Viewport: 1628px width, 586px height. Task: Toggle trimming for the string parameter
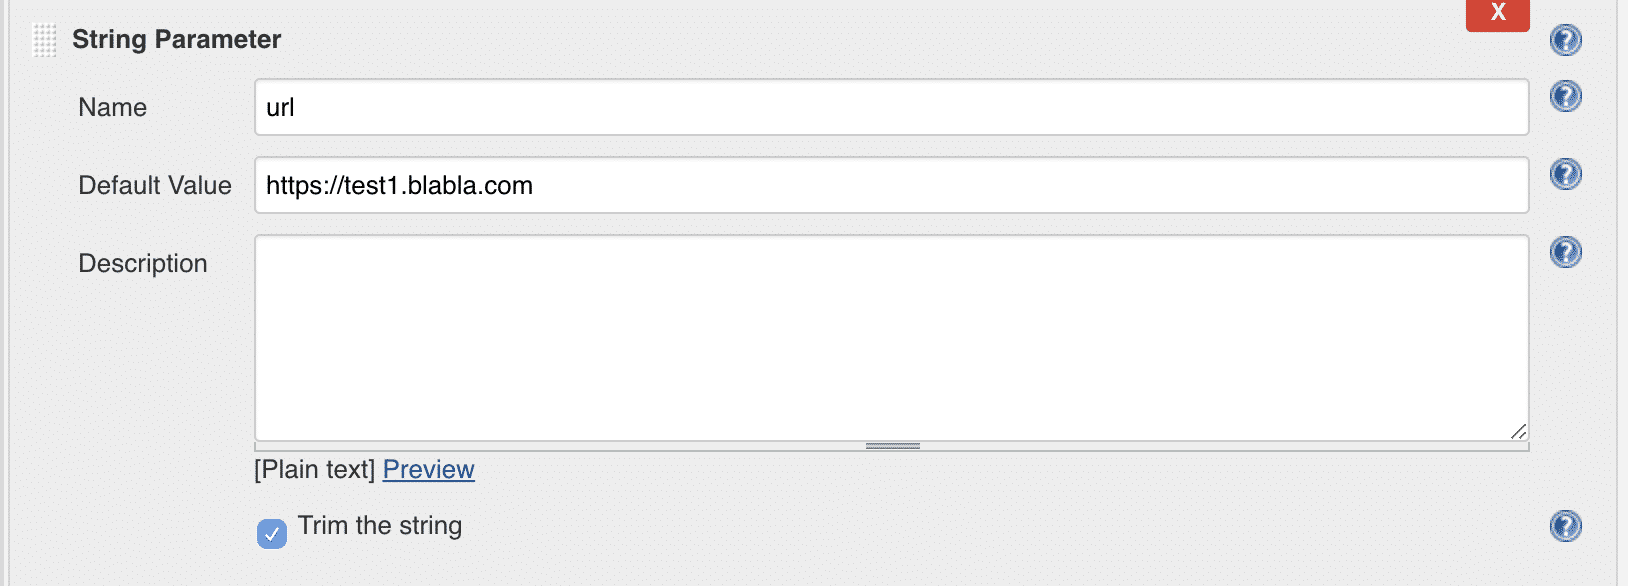click(x=271, y=534)
